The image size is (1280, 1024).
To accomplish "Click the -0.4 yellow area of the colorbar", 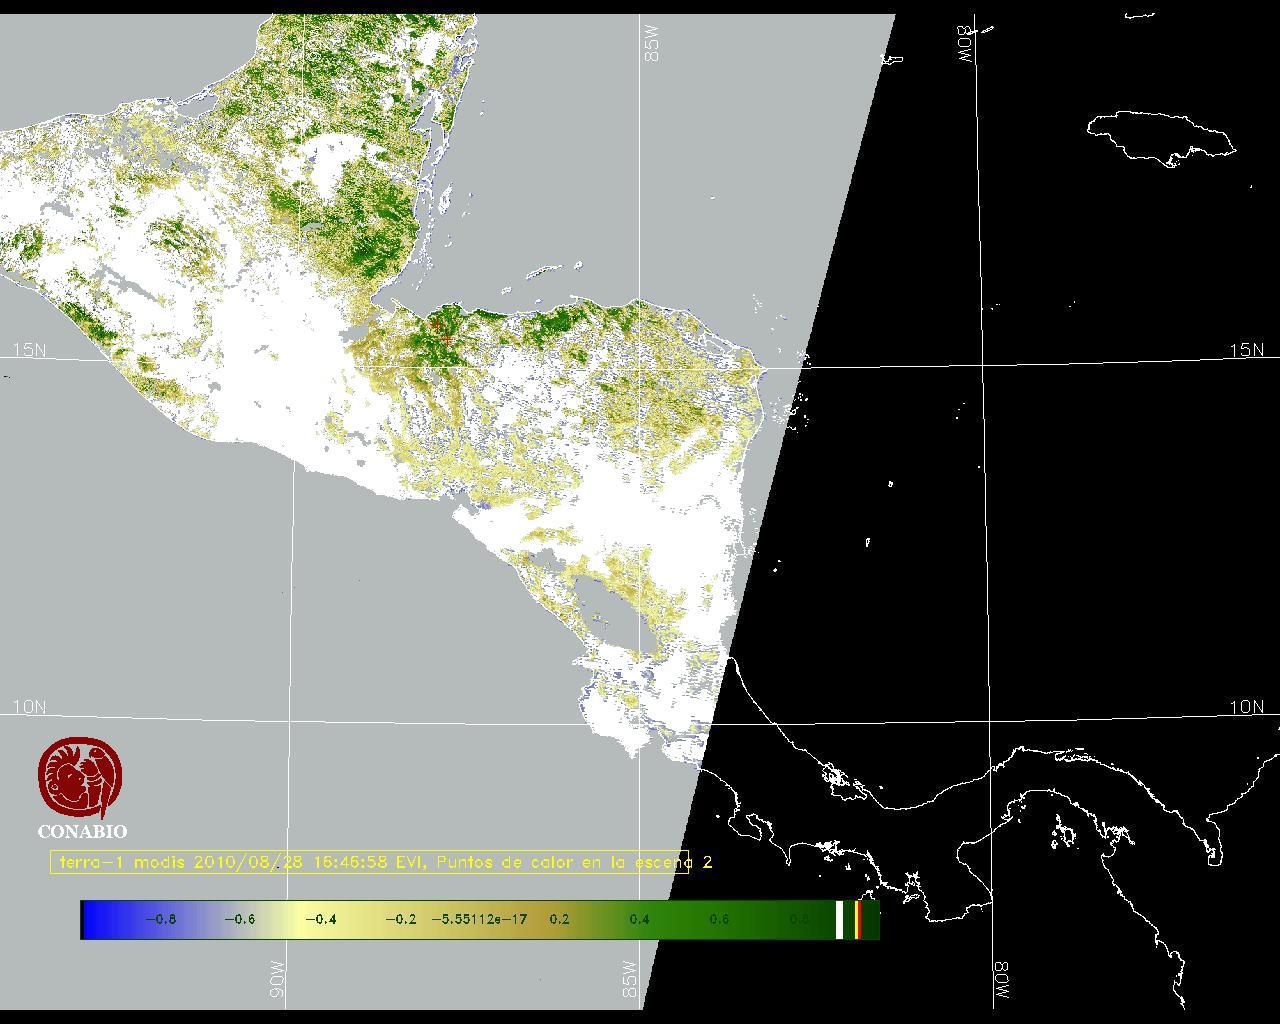I will coord(320,919).
